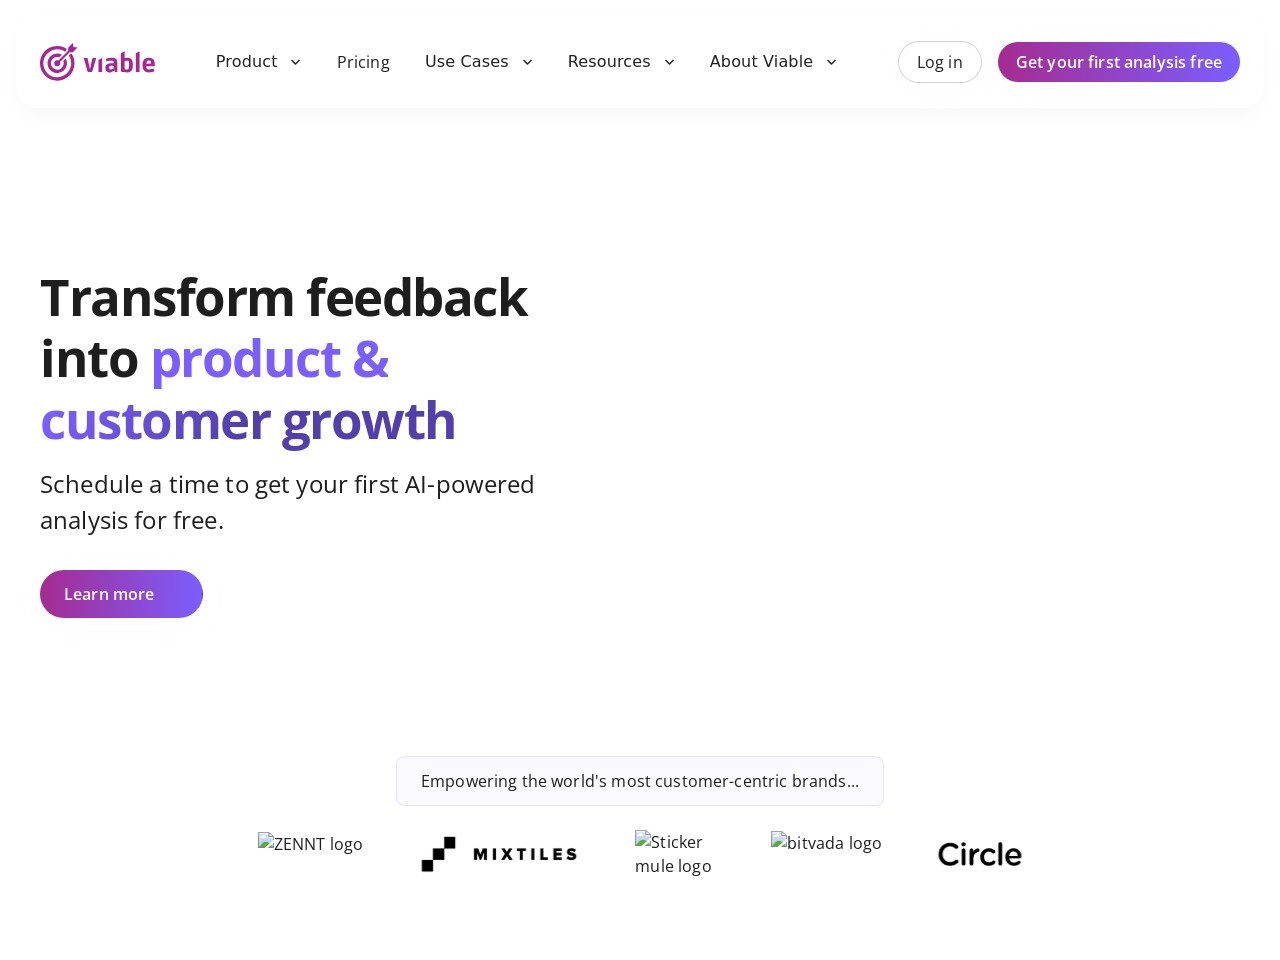
Task: Click the Empowering customer-centric brands banner
Action: coord(640,781)
